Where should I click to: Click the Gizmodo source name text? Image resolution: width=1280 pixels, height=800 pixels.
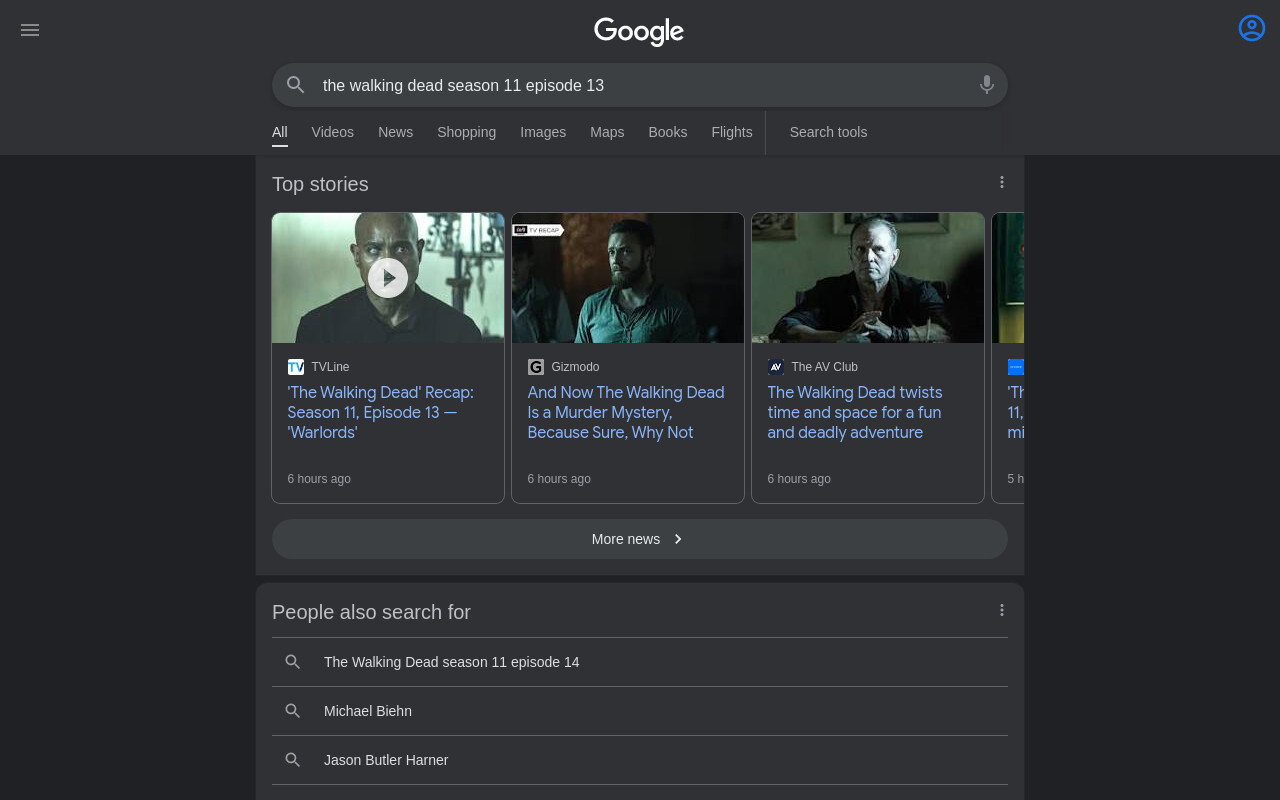(x=575, y=367)
